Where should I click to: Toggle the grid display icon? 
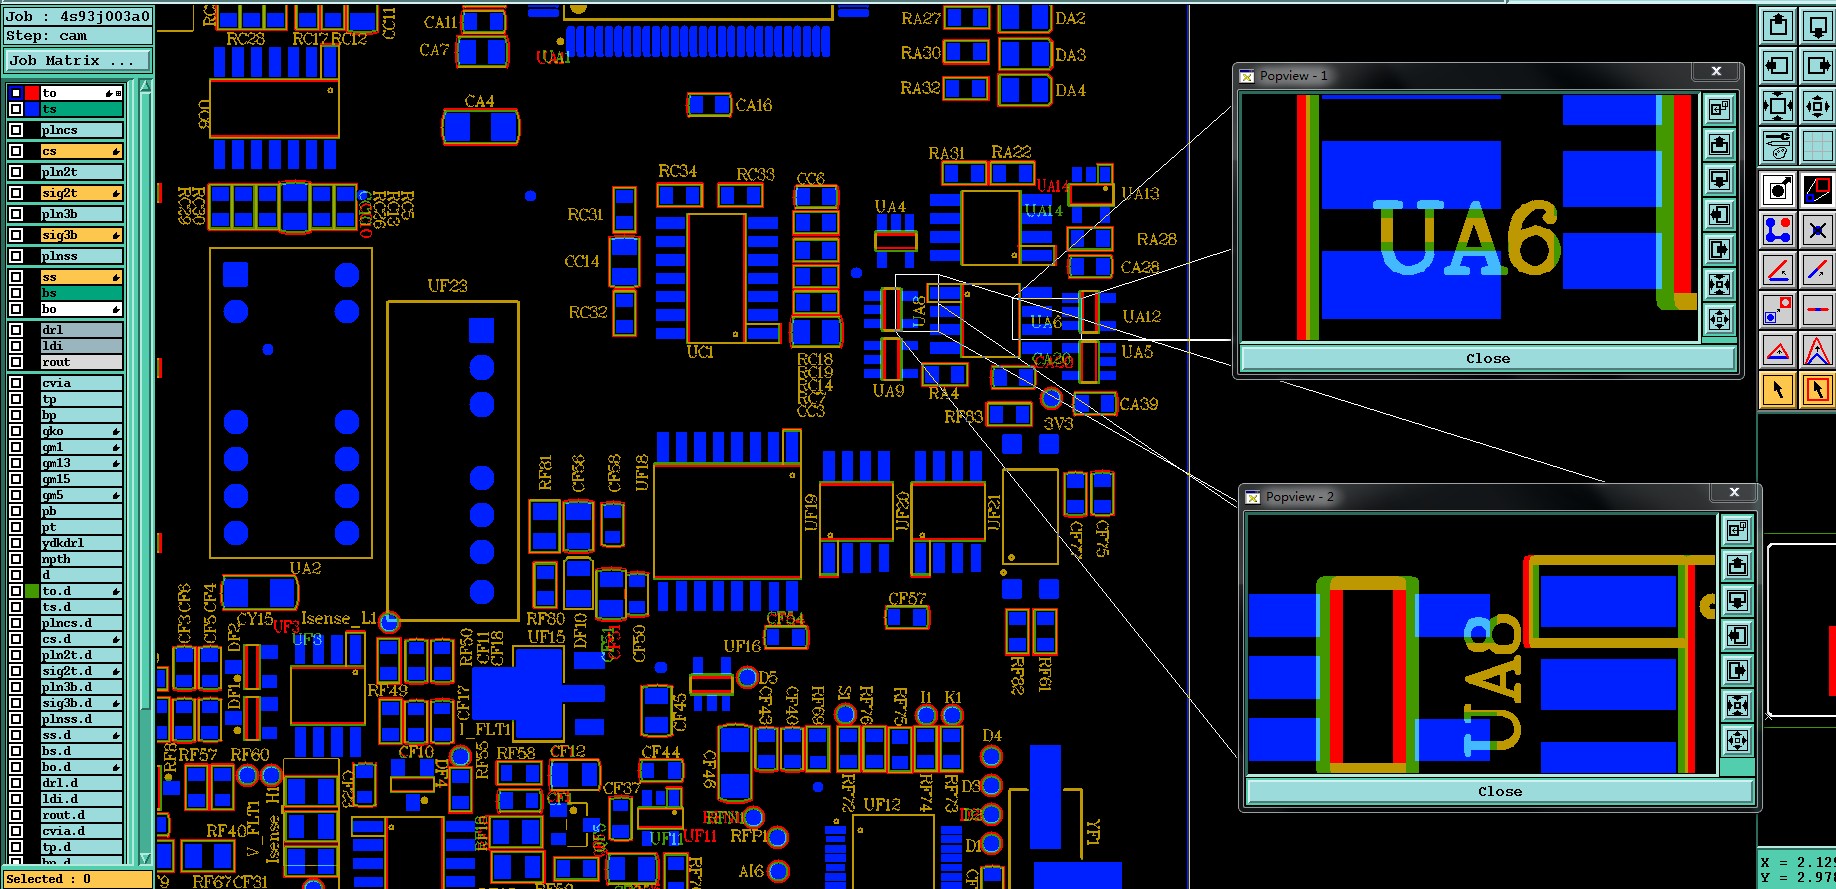pyautogui.click(x=1817, y=146)
